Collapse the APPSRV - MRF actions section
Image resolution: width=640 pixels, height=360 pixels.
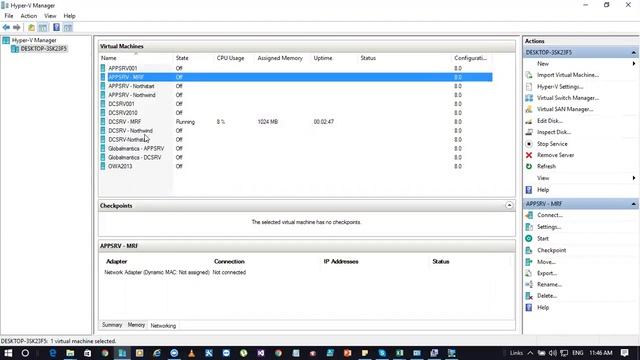click(633, 204)
